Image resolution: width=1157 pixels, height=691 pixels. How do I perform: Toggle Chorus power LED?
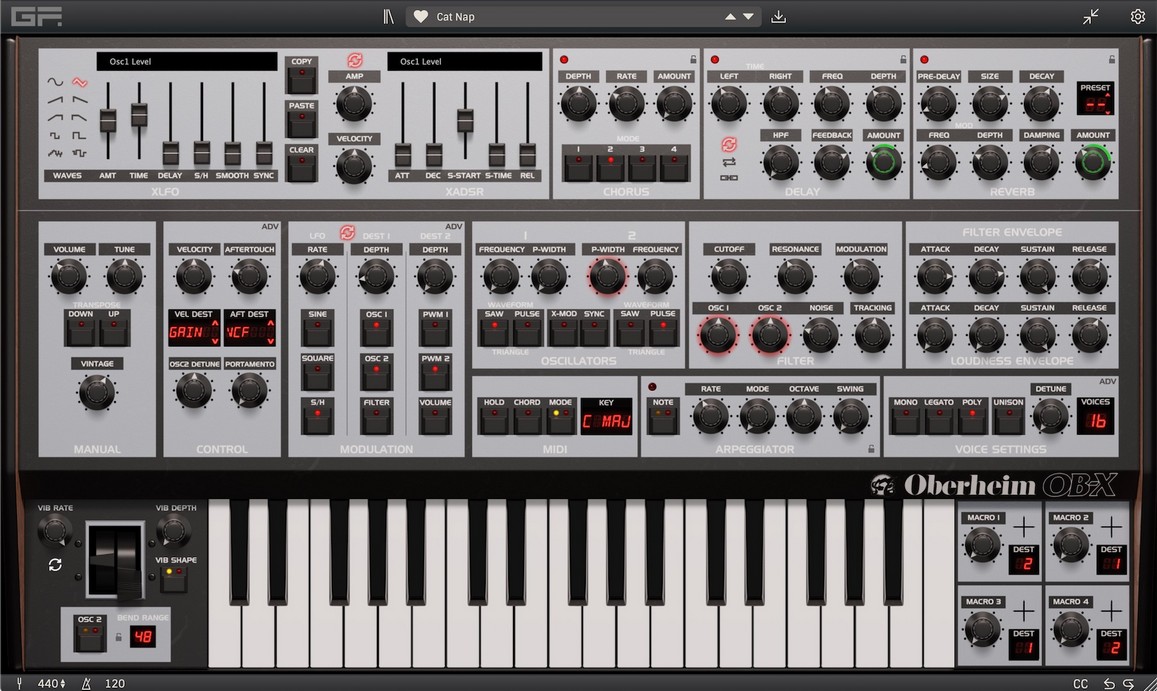click(x=564, y=60)
